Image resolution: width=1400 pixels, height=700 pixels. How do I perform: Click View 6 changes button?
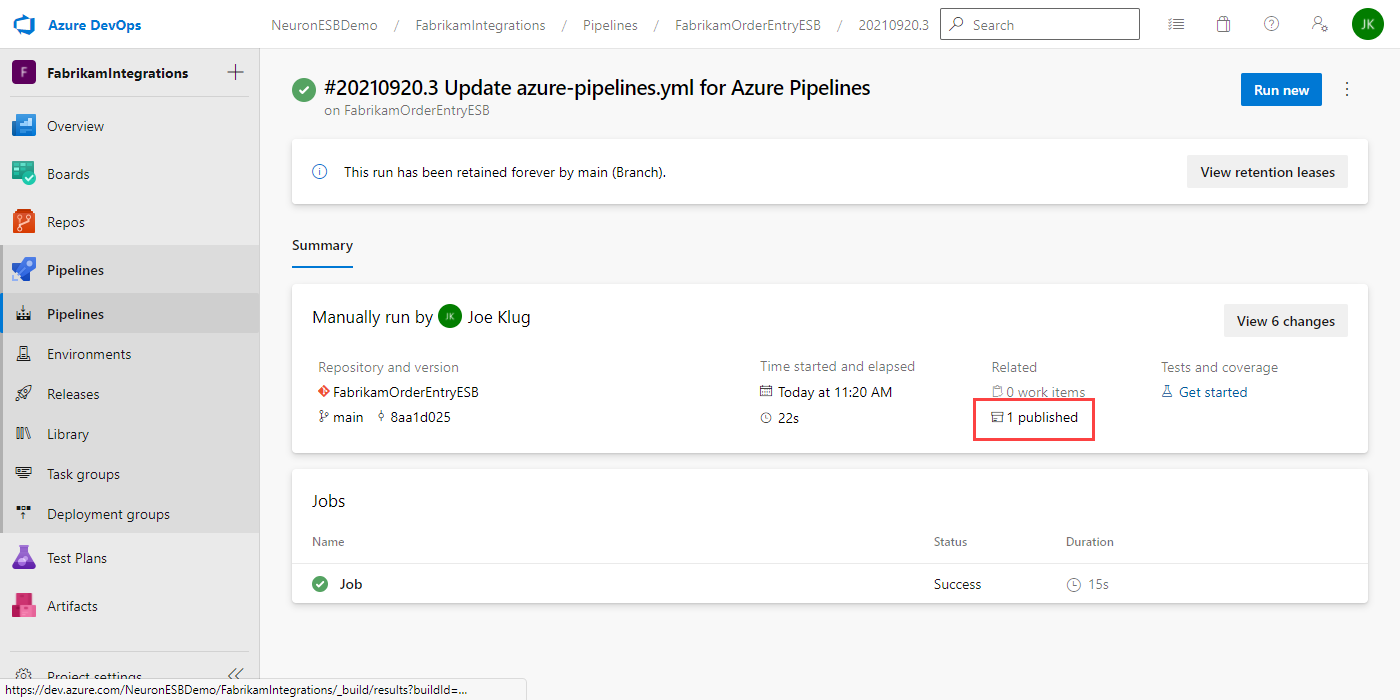[x=1285, y=321]
